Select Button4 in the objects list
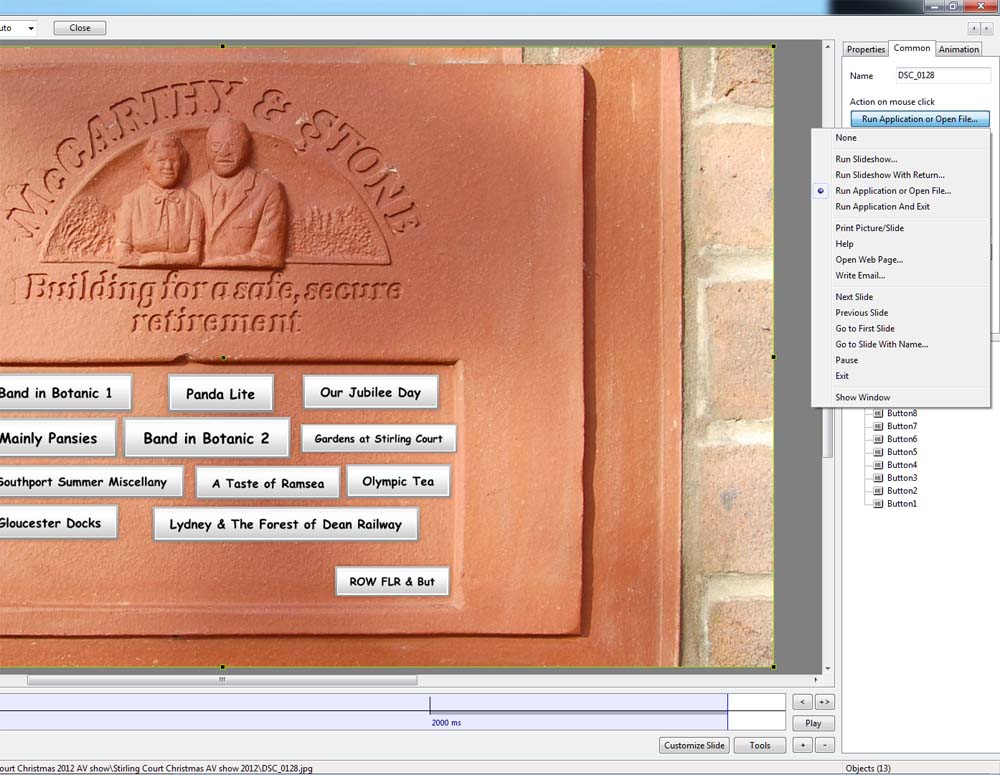 tap(902, 465)
